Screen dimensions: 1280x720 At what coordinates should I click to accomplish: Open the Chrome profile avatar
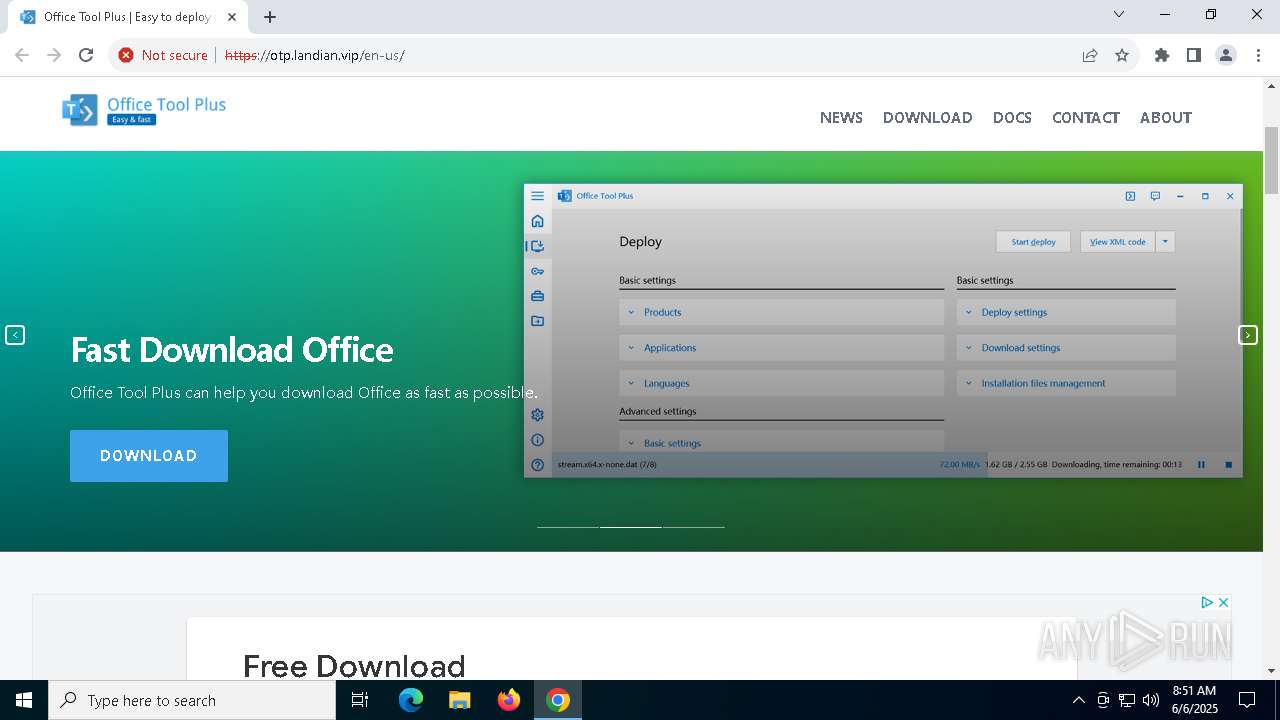1226,55
